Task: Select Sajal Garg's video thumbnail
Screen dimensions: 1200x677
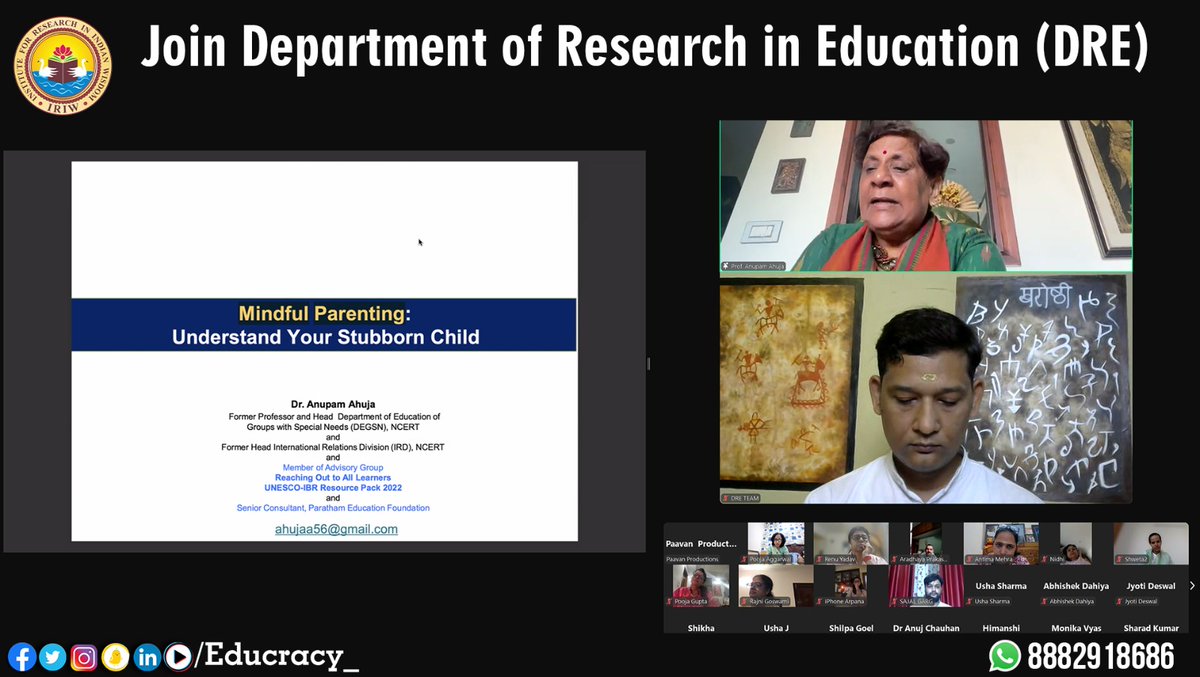Action: pyautogui.click(x=926, y=586)
